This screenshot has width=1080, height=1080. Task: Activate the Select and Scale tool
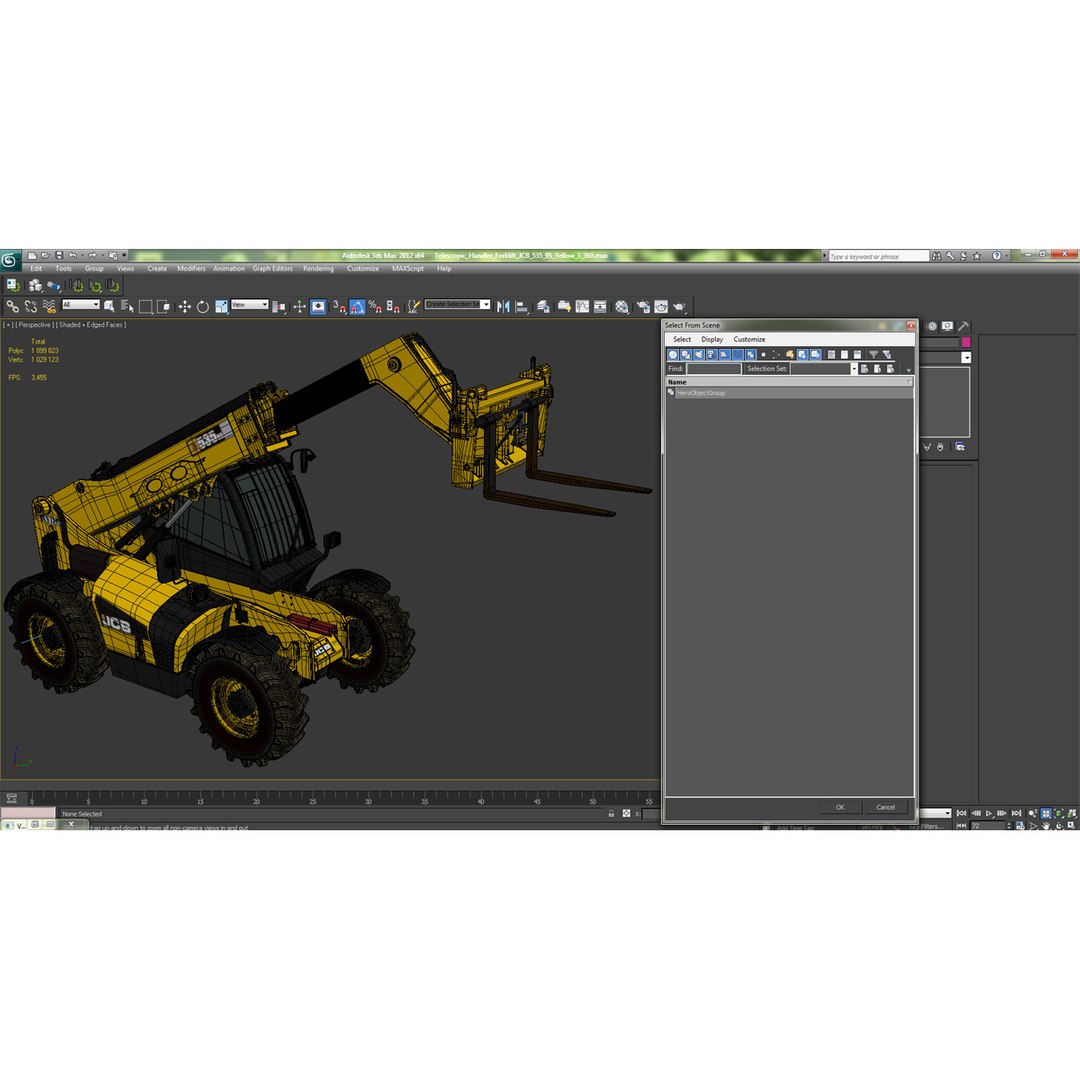tap(221, 307)
